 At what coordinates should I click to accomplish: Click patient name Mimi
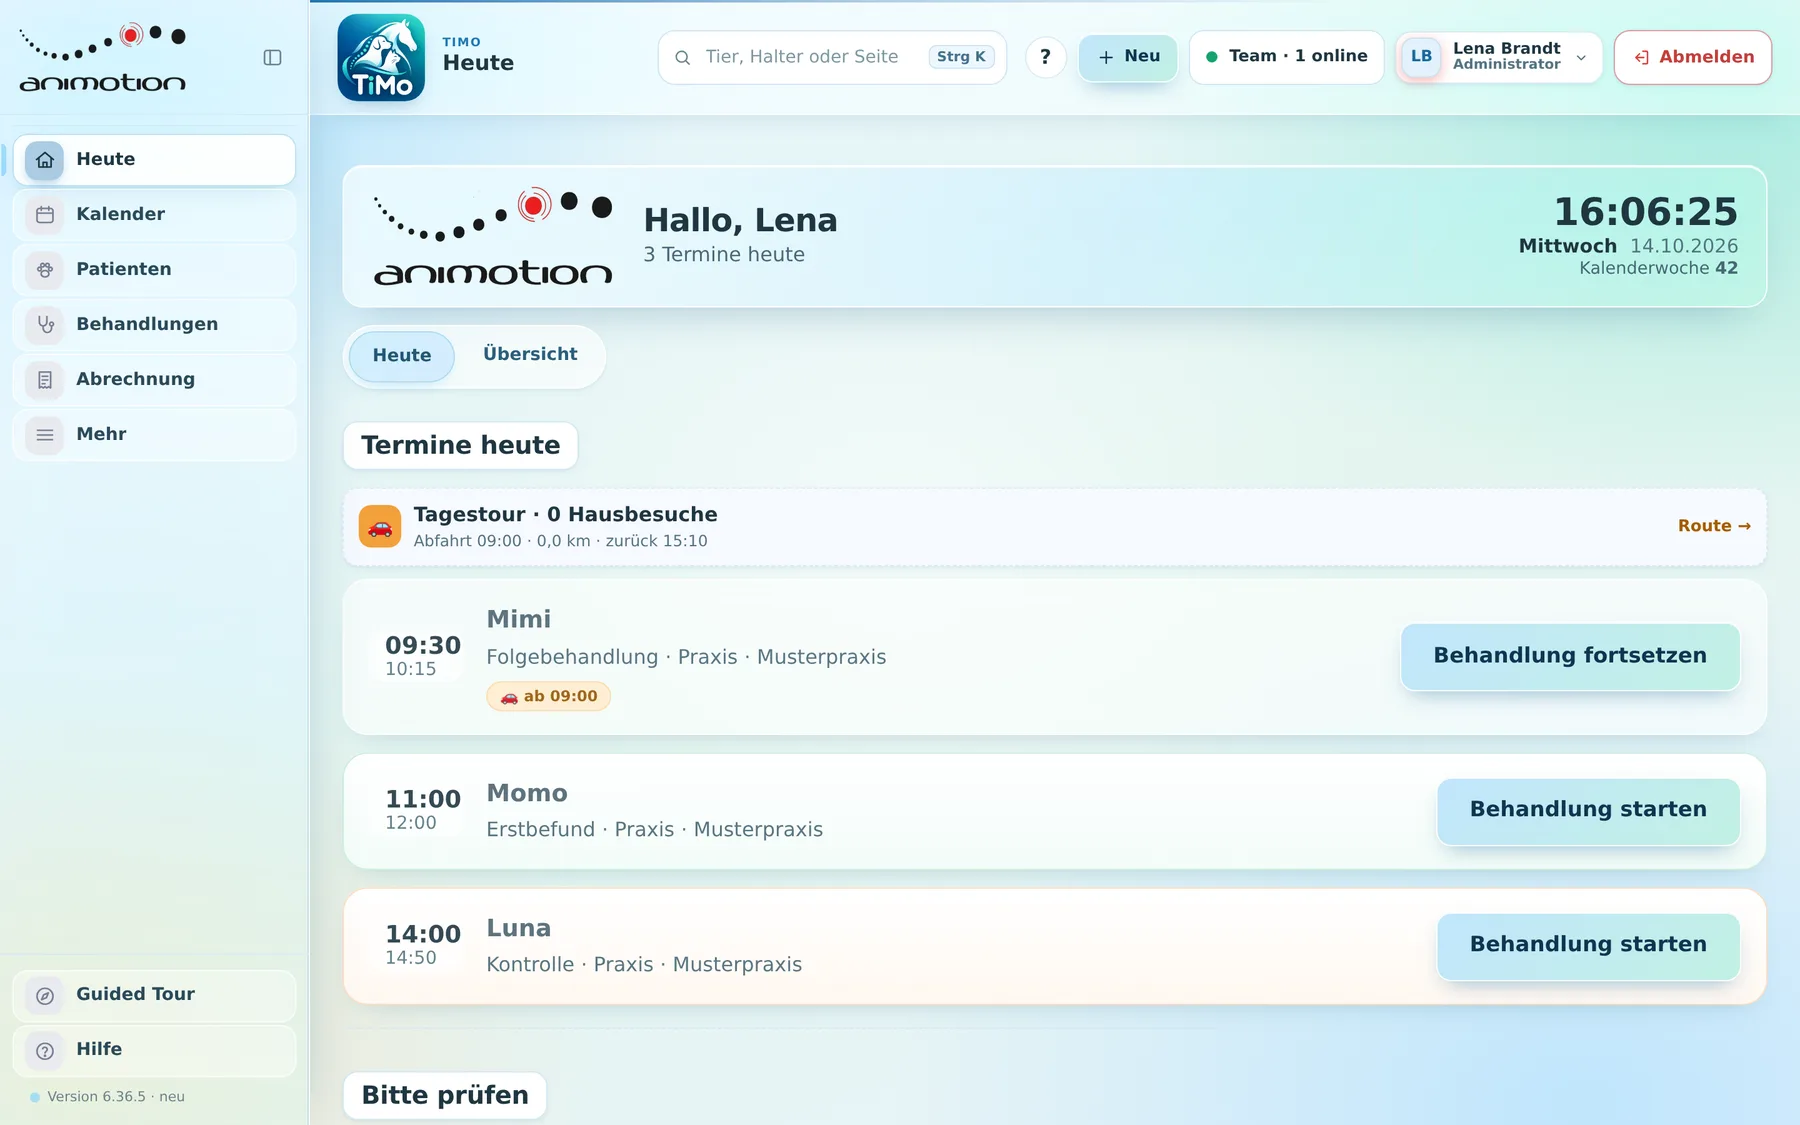[x=518, y=620]
